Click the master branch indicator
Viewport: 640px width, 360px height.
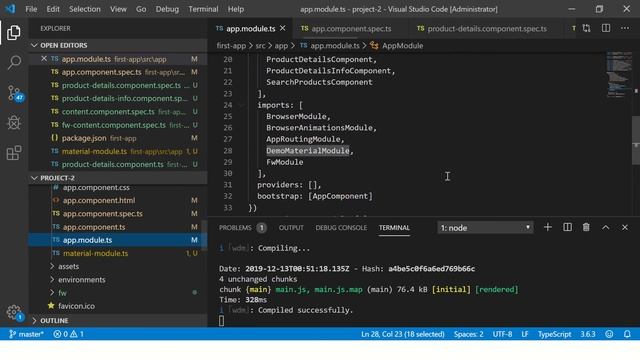[x=27, y=334]
